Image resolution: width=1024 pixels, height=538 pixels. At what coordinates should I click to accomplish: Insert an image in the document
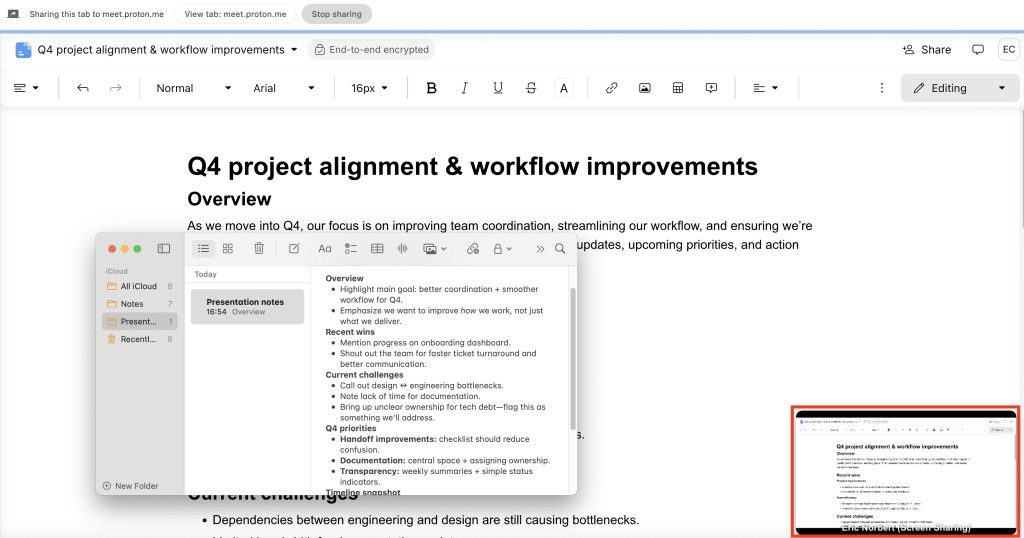coord(645,88)
